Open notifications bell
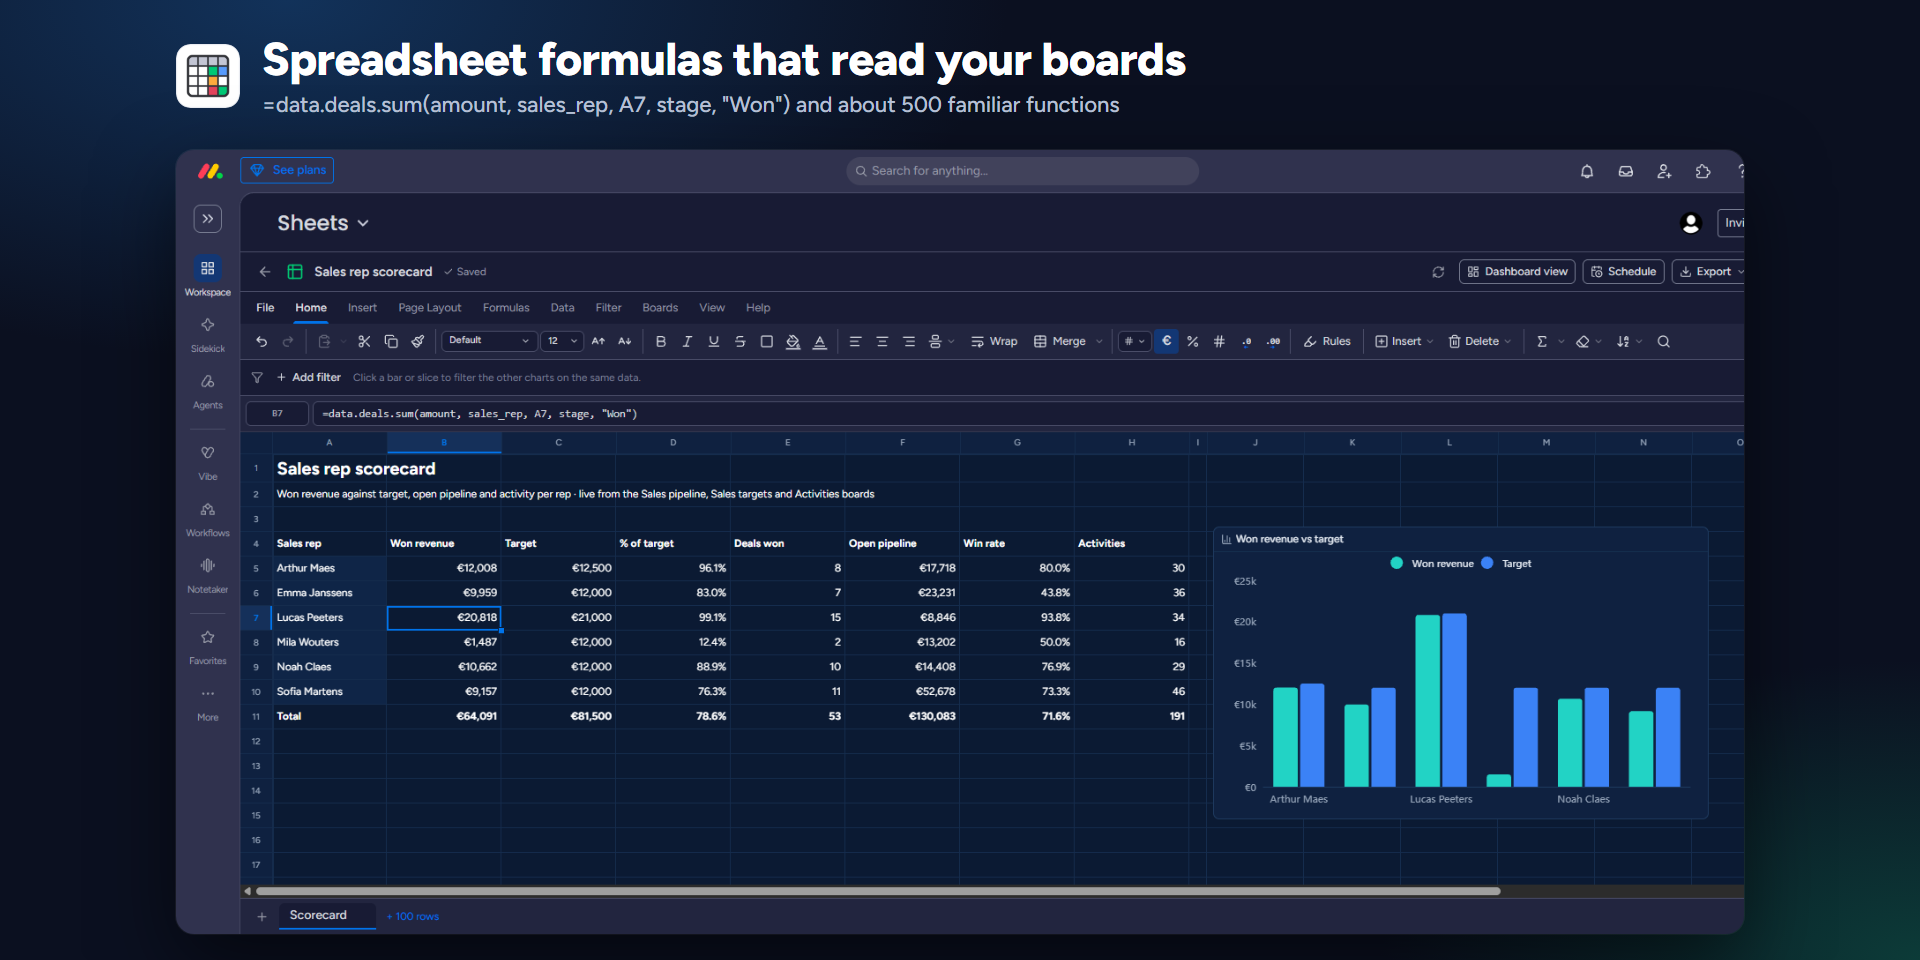The image size is (1920, 960). click(1587, 172)
